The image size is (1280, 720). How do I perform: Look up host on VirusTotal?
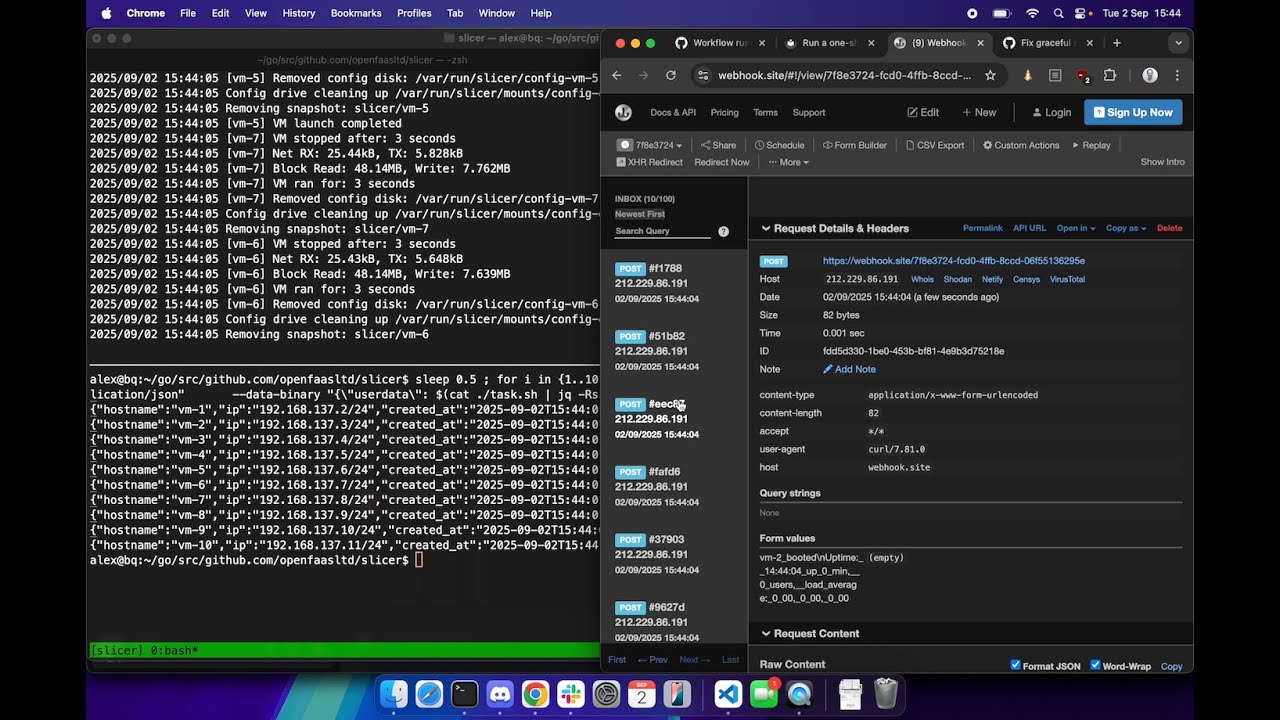click(1067, 279)
